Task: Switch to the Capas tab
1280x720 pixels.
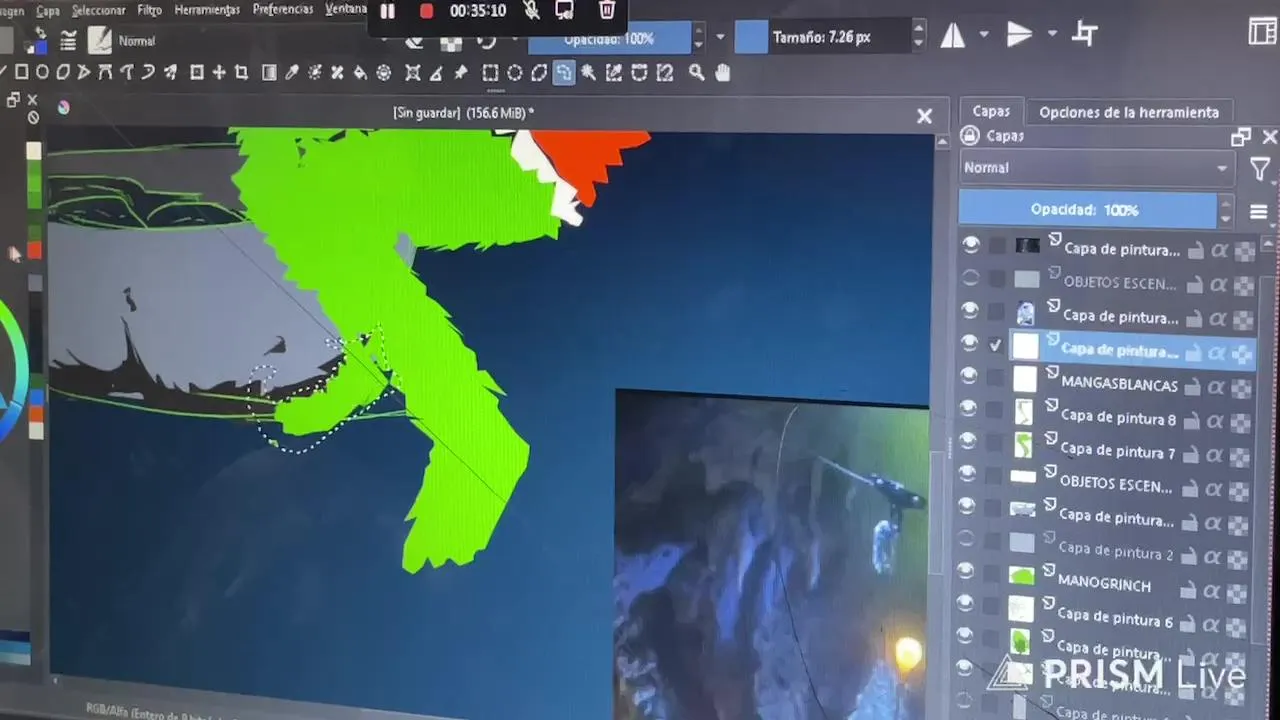Action: point(991,111)
